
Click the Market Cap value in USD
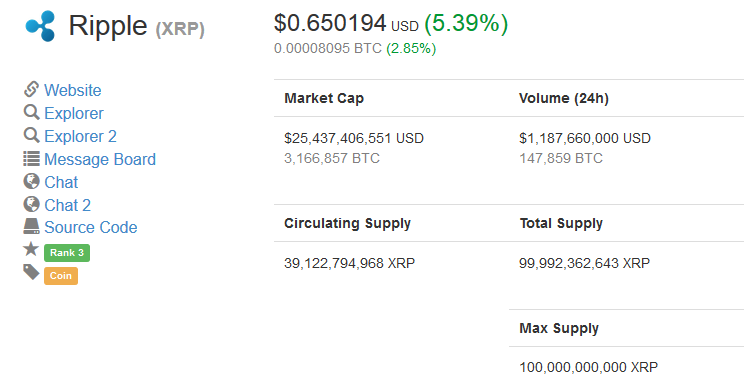tap(354, 138)
